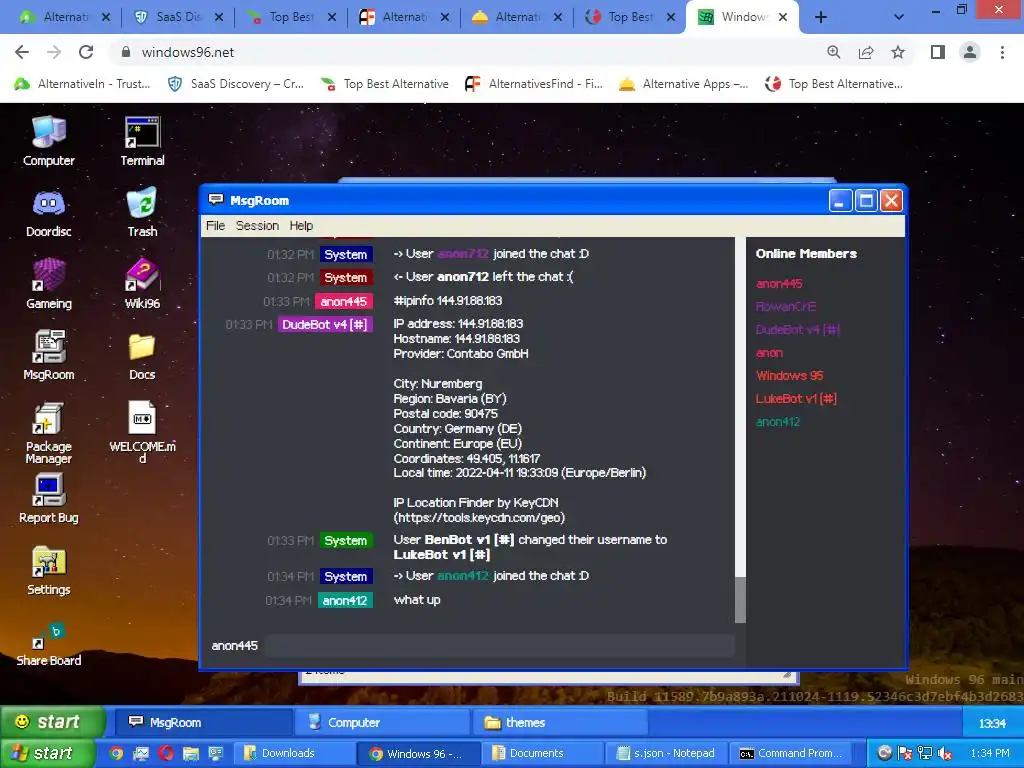Click Chrome icon in host quick launch
This screenshot has height=768, width=1024.
pos(116,753)
